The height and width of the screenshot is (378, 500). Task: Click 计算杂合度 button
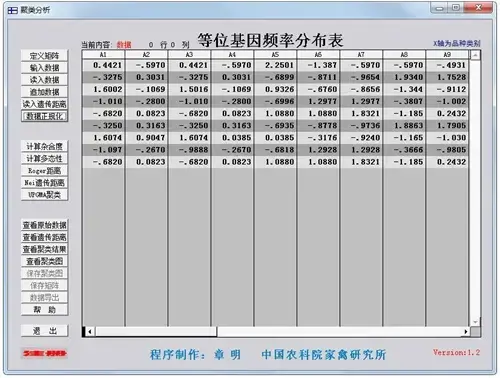click(x=44, y=146)
